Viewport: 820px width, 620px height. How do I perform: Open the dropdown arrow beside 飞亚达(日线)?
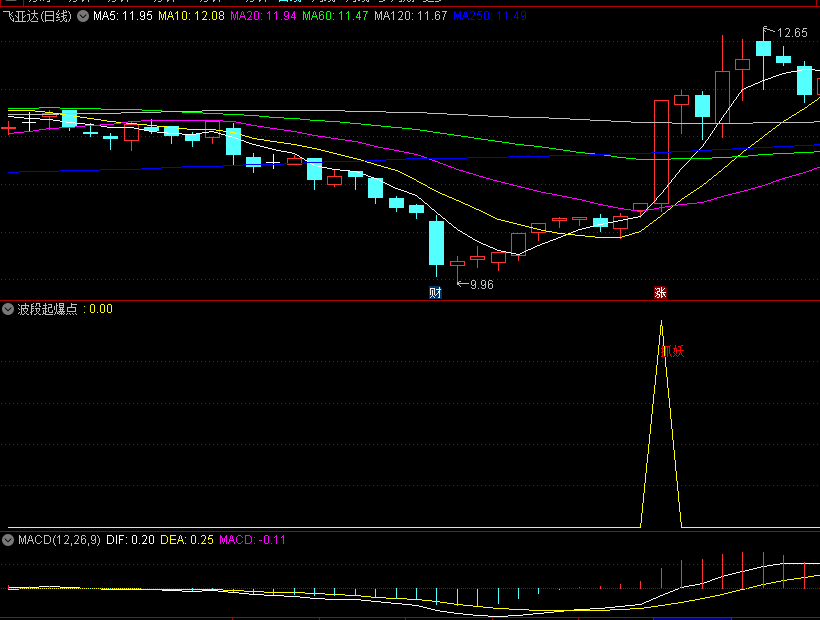[83, 16]
